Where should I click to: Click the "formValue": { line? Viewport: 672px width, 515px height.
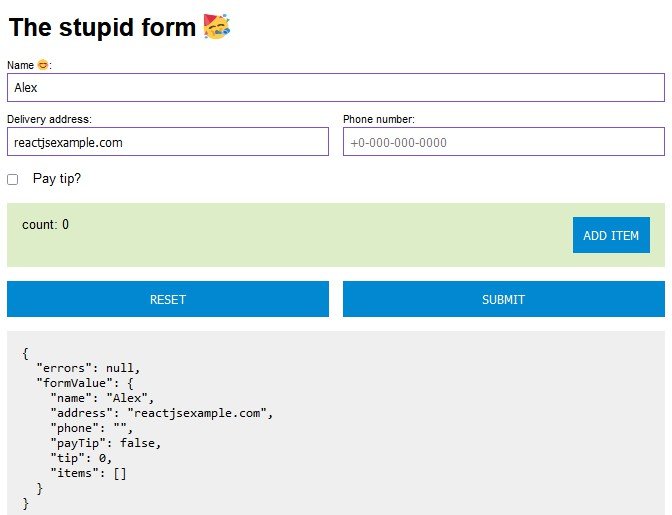[x=85, y=383]
